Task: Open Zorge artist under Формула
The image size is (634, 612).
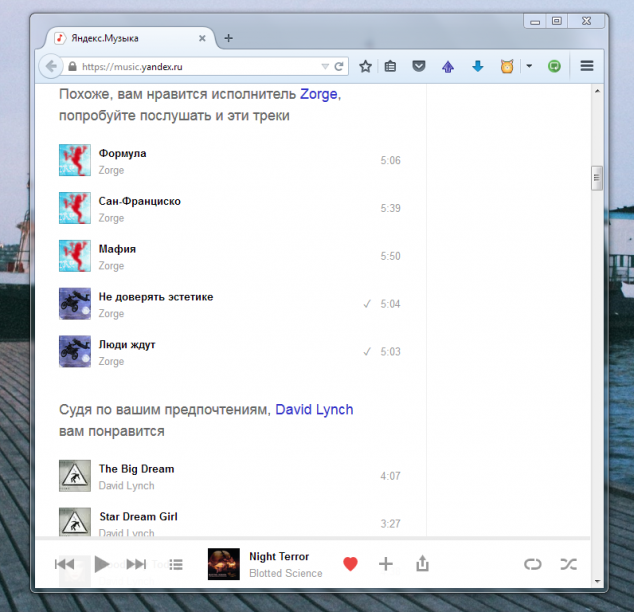Action: [111, 170]
